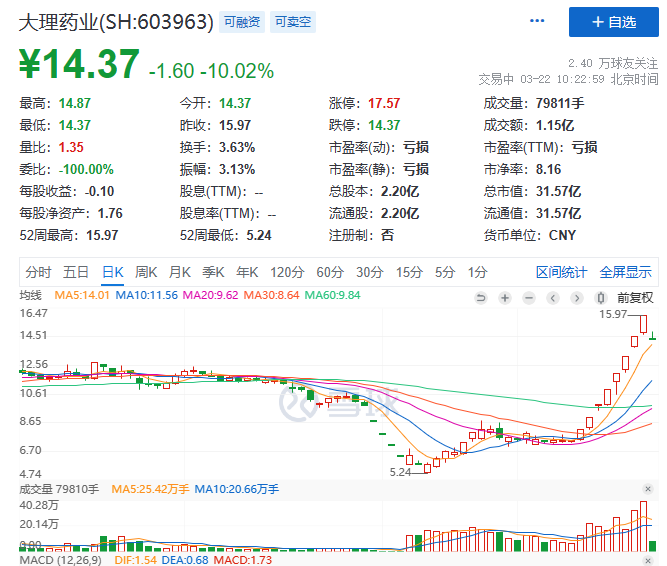Click the 委比 value -100.00%
Screen dimensions: 667x566
(x=86, y=170)
